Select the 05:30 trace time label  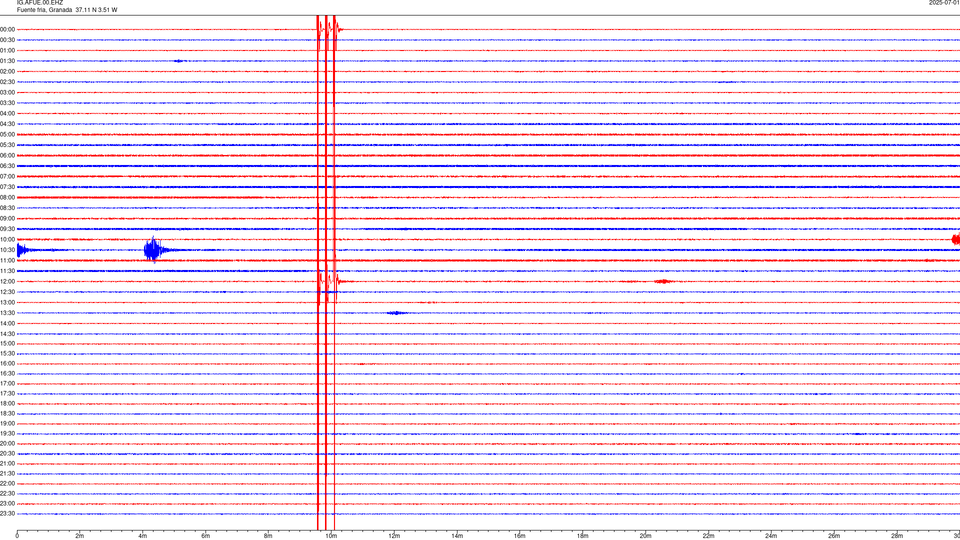(7, 145)
